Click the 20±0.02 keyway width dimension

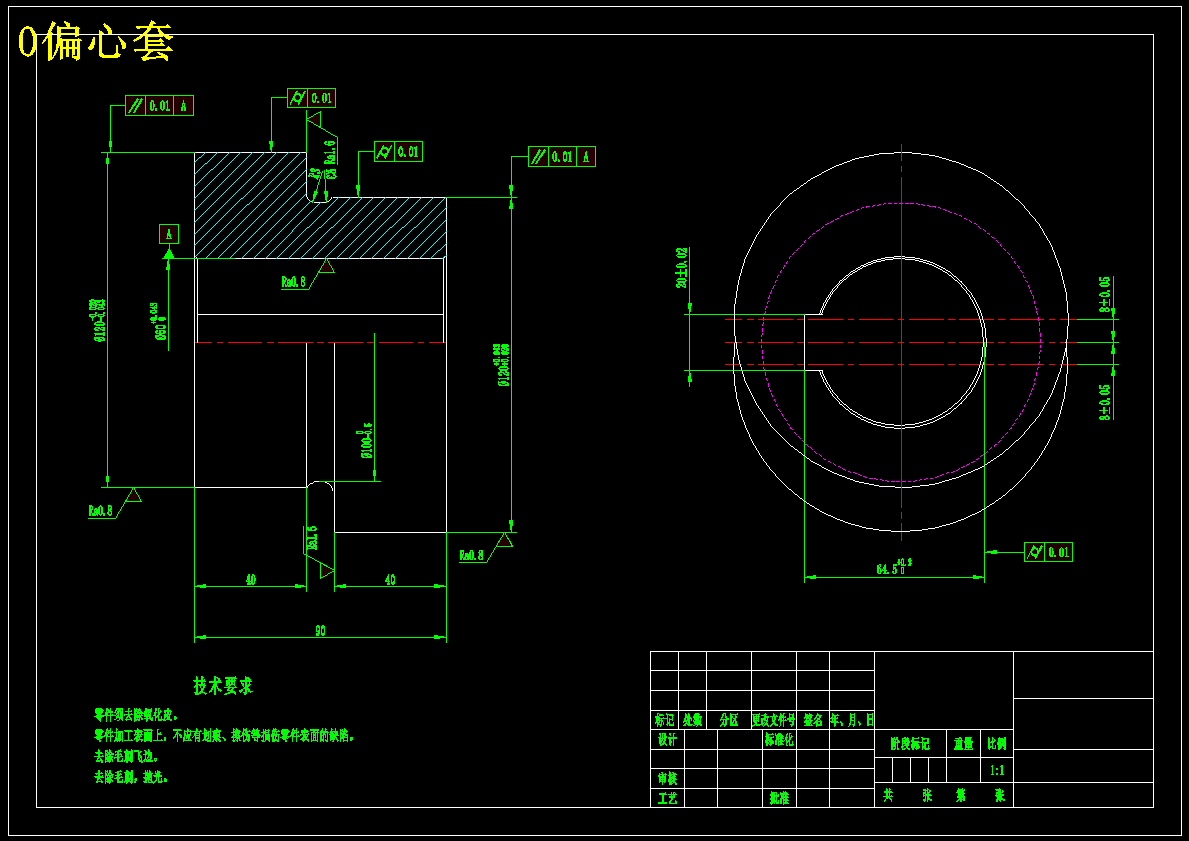pos(682,268)
